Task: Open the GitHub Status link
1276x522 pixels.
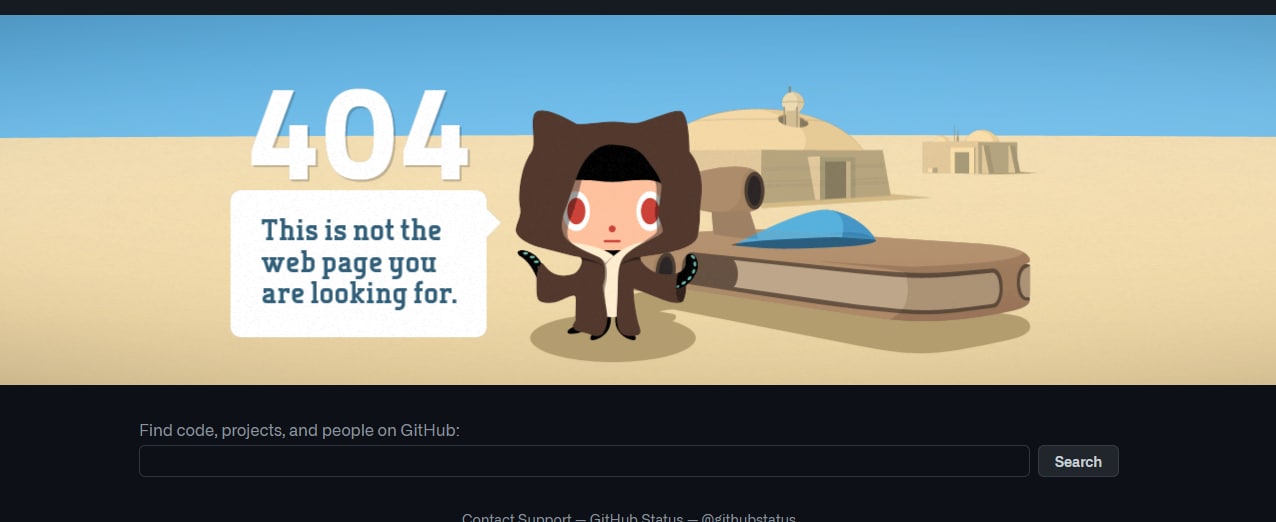Action: click(x=636, y=517)
